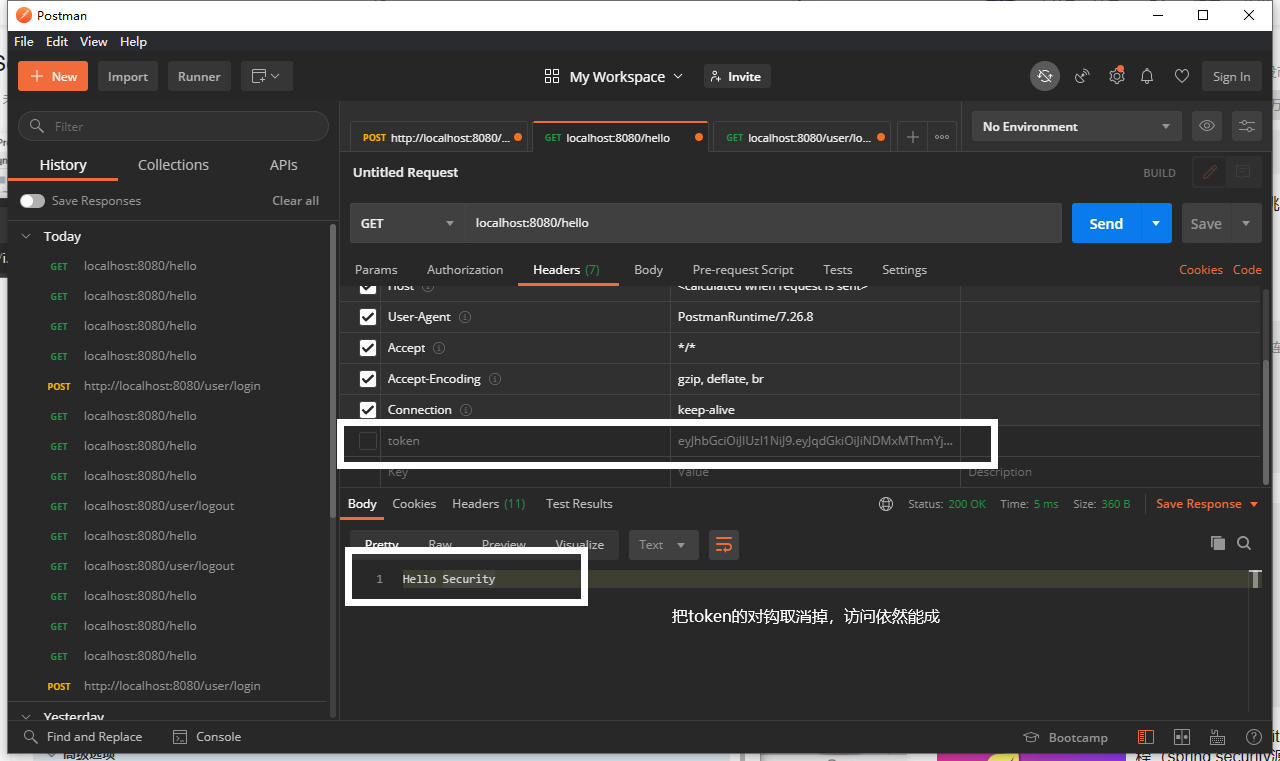The width and height of the screenshot is (1280, 761).
Task: Open Postman settings gear icon
Action: tap(1116, 76)
